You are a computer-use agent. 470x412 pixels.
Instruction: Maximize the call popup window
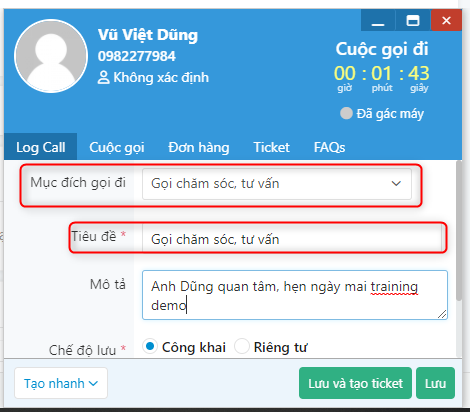(x=413, y=21)
